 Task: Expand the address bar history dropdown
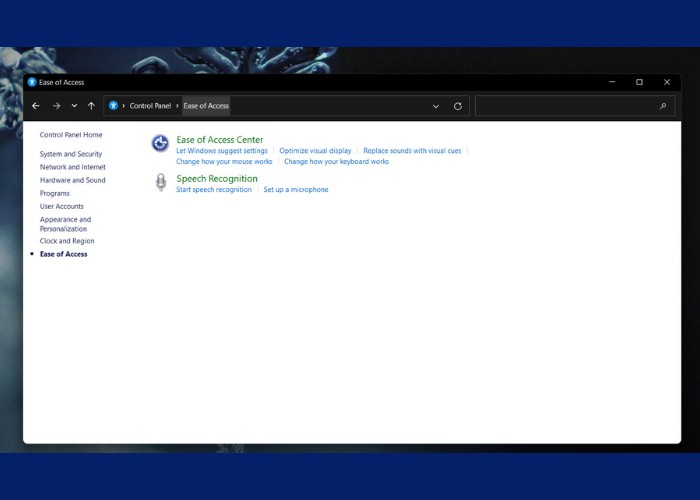(x=436, y=106)
